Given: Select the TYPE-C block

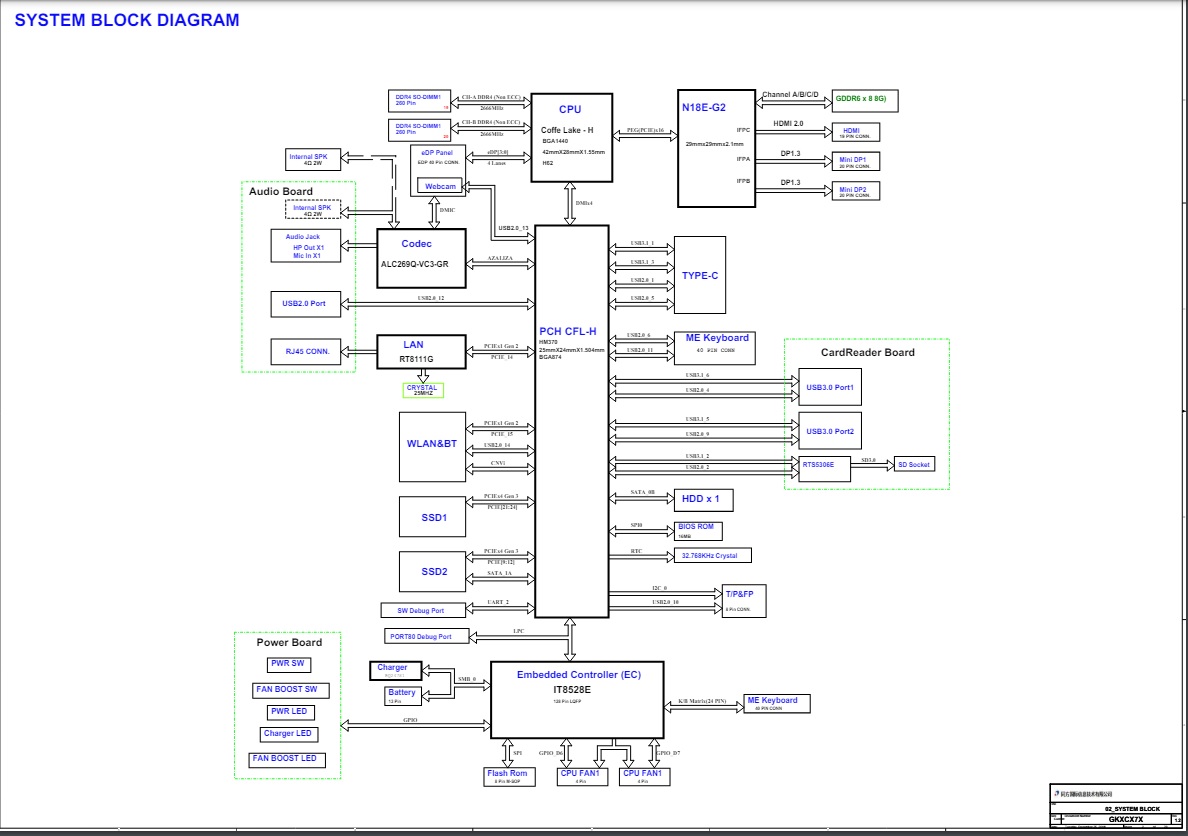Looking at the screenshot, I should pos(700,275).
